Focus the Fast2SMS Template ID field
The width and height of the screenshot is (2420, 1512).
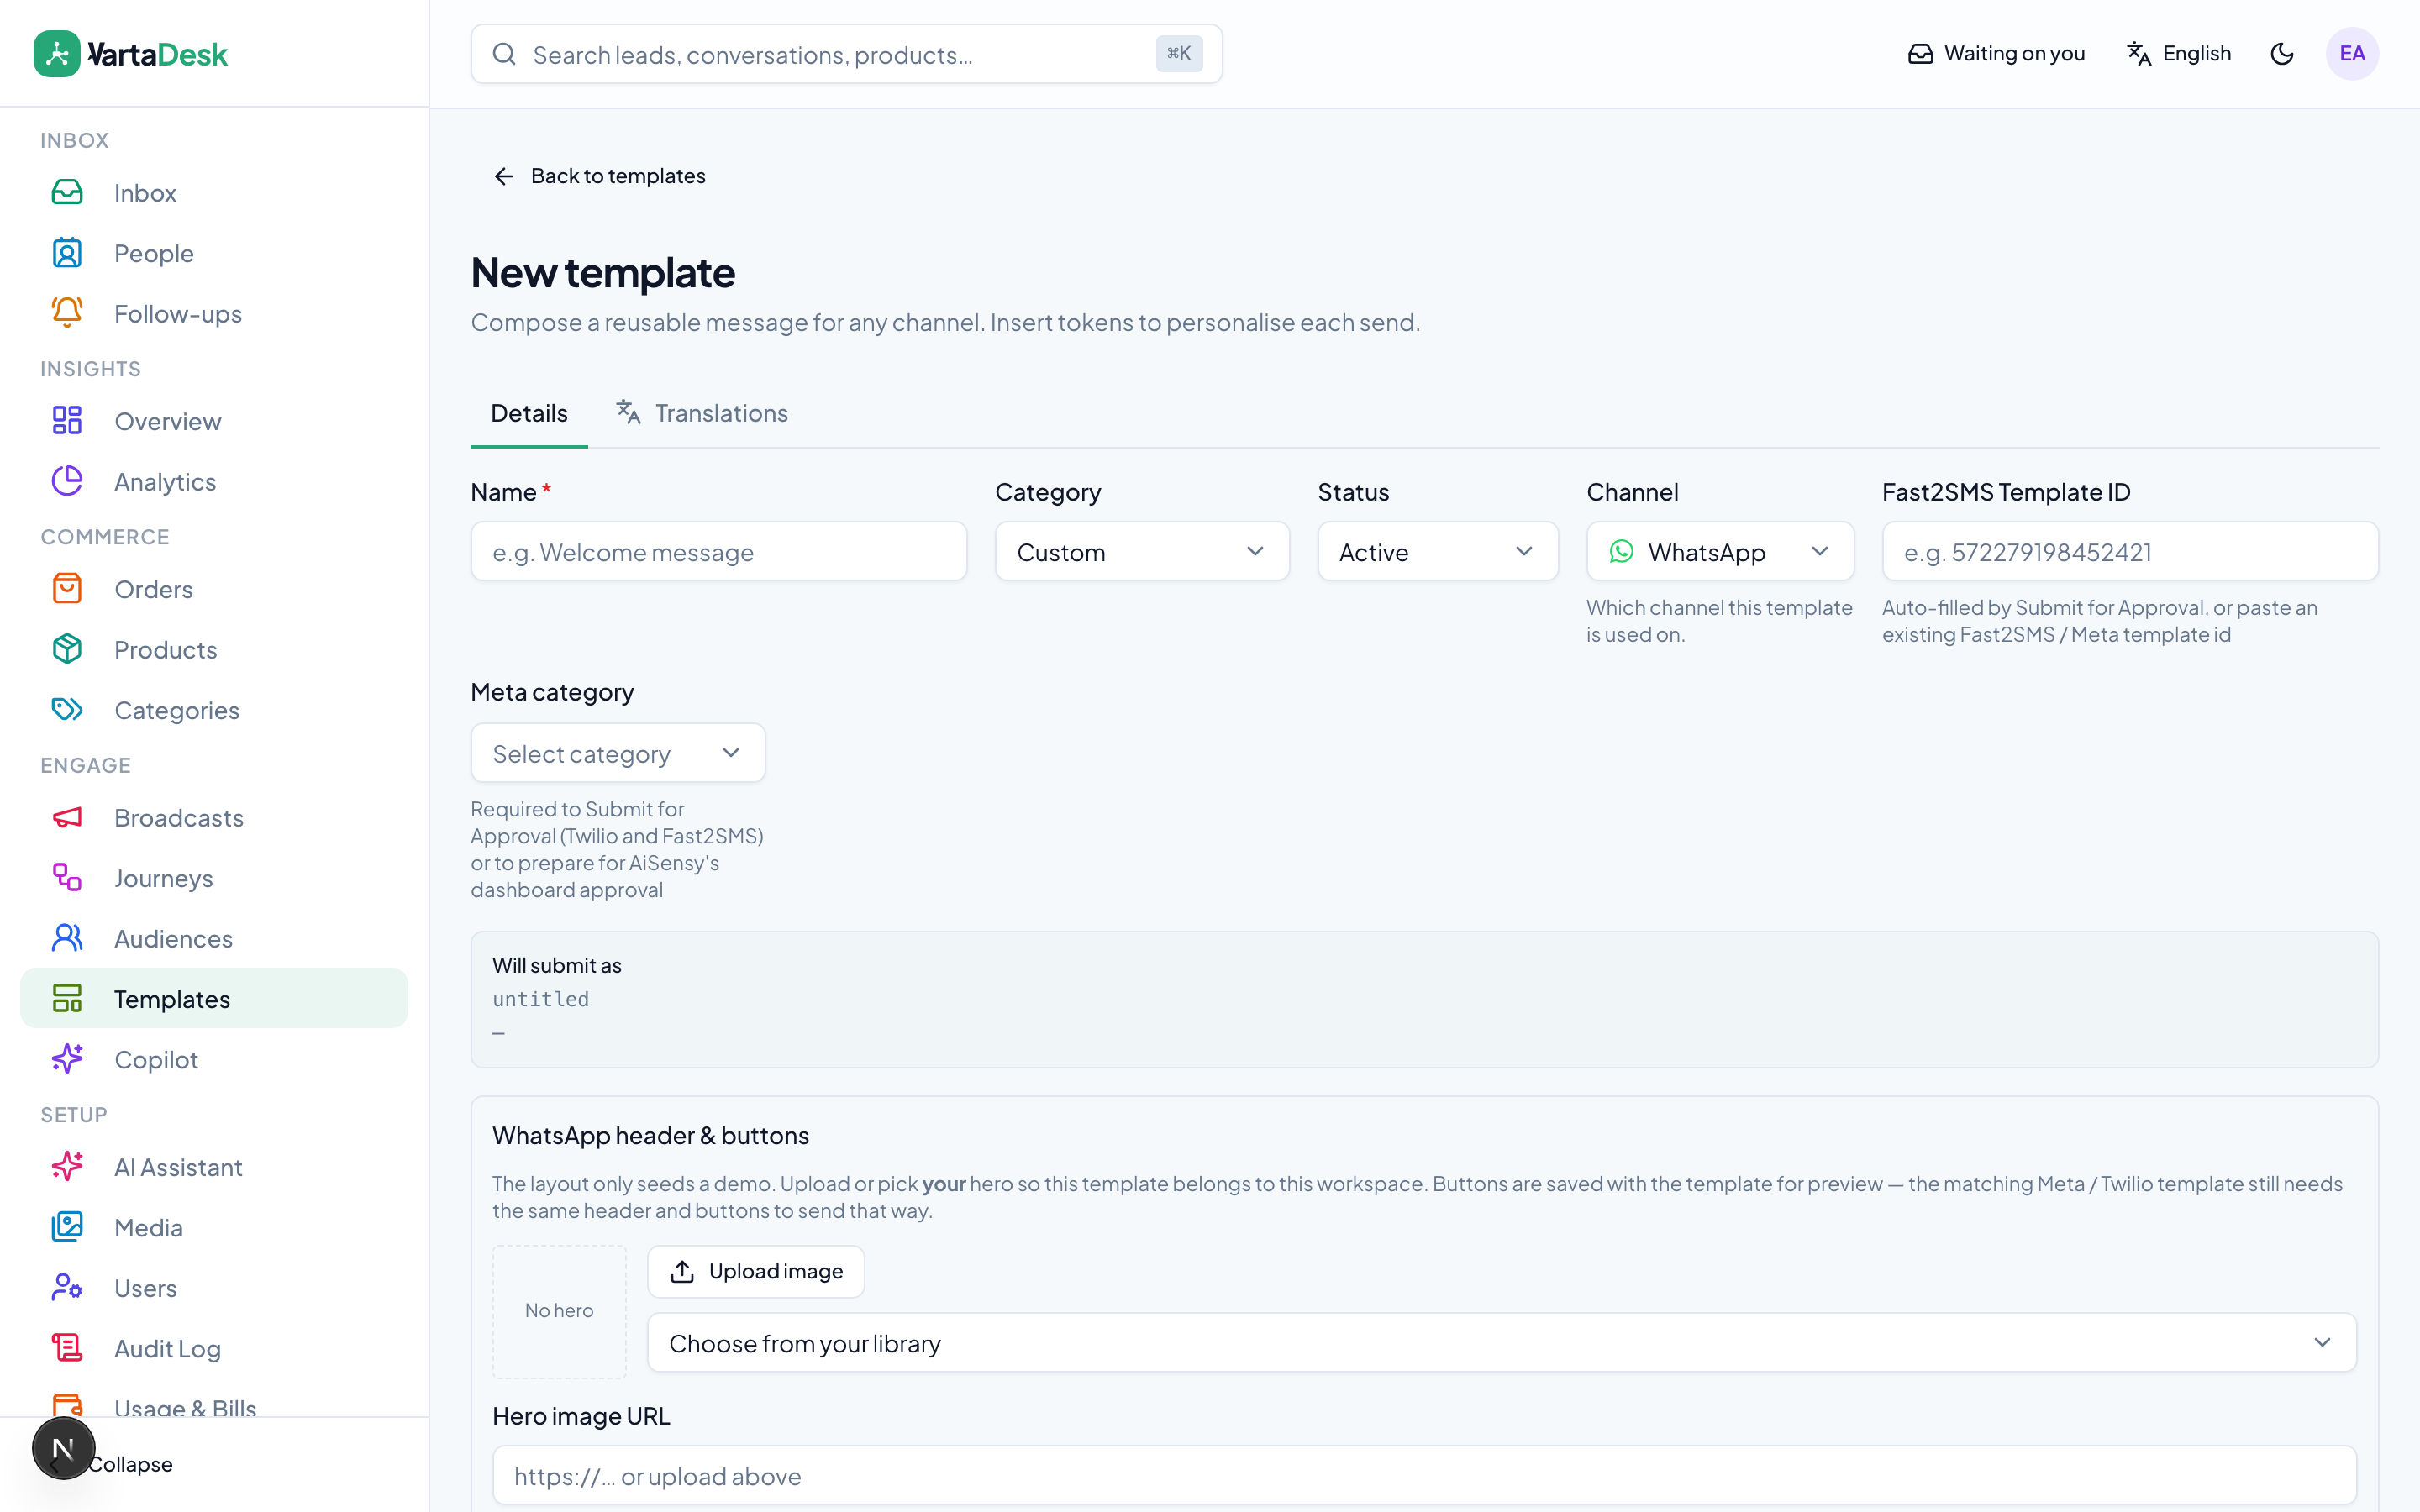(x=2130, y=552)
